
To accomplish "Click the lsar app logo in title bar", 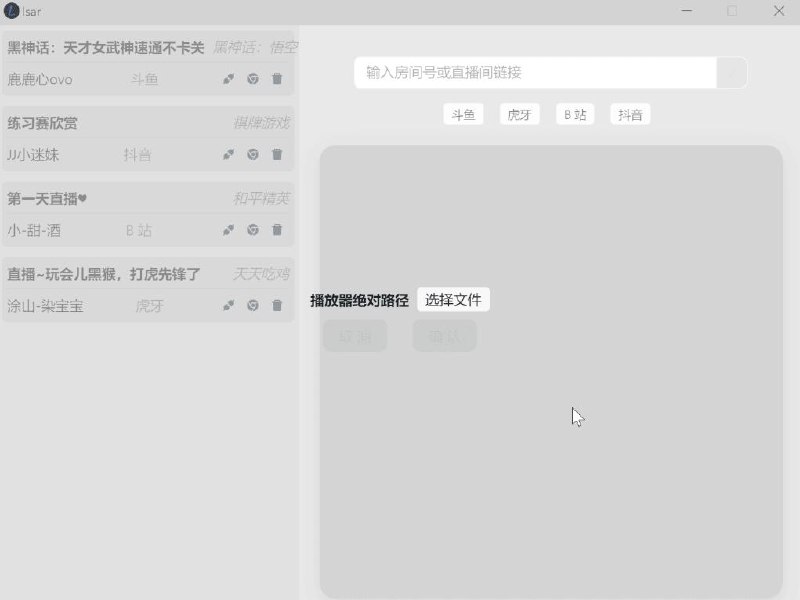I will pos(13,11).
